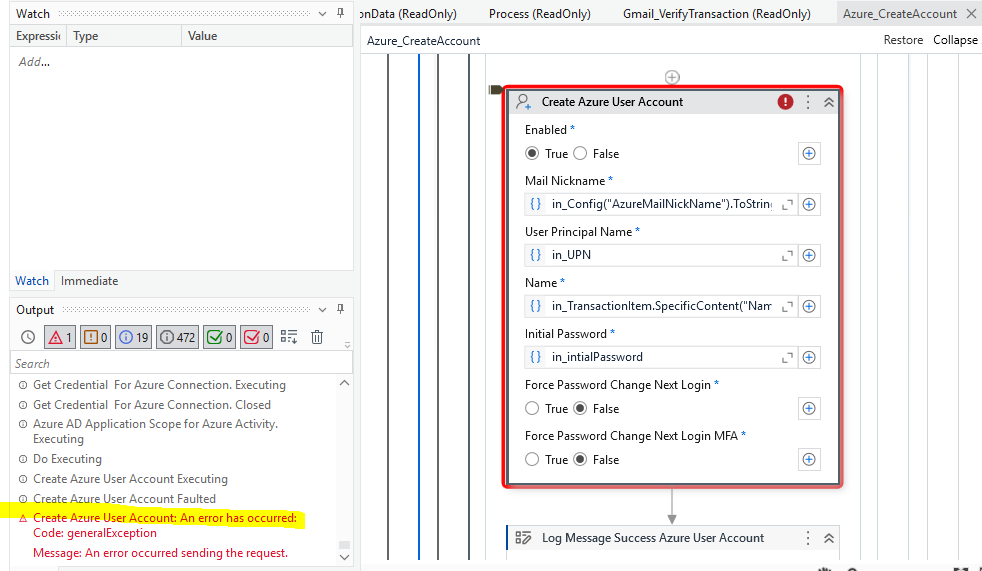Clear the Output panel with trash icon

click(317, 337)
